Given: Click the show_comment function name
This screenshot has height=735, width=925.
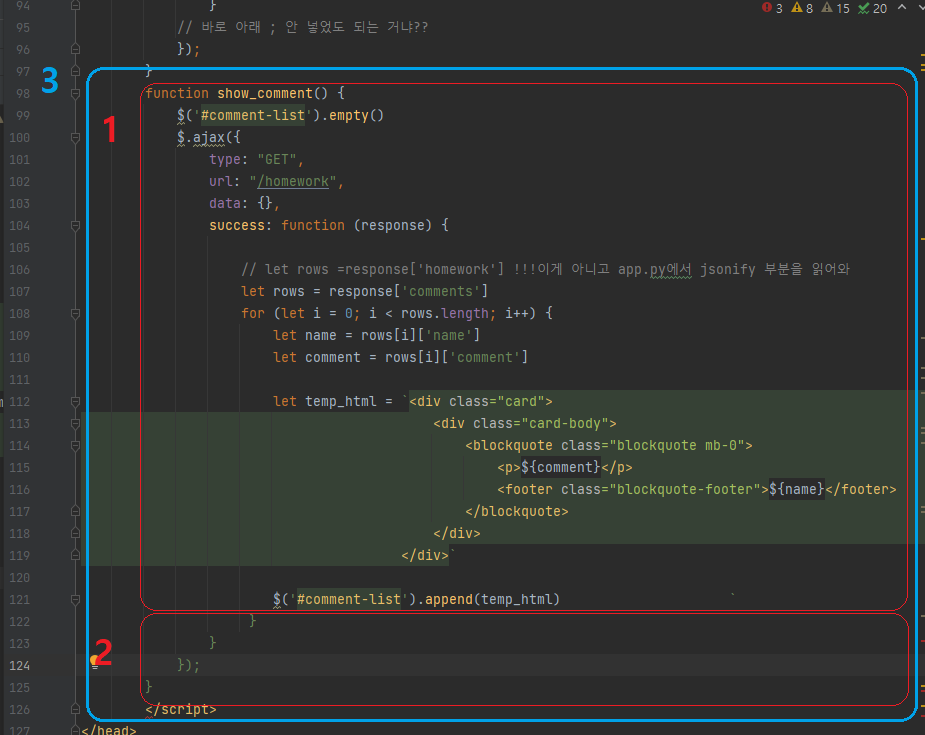Looking at the screenshot, I should [x=265, y=94].
